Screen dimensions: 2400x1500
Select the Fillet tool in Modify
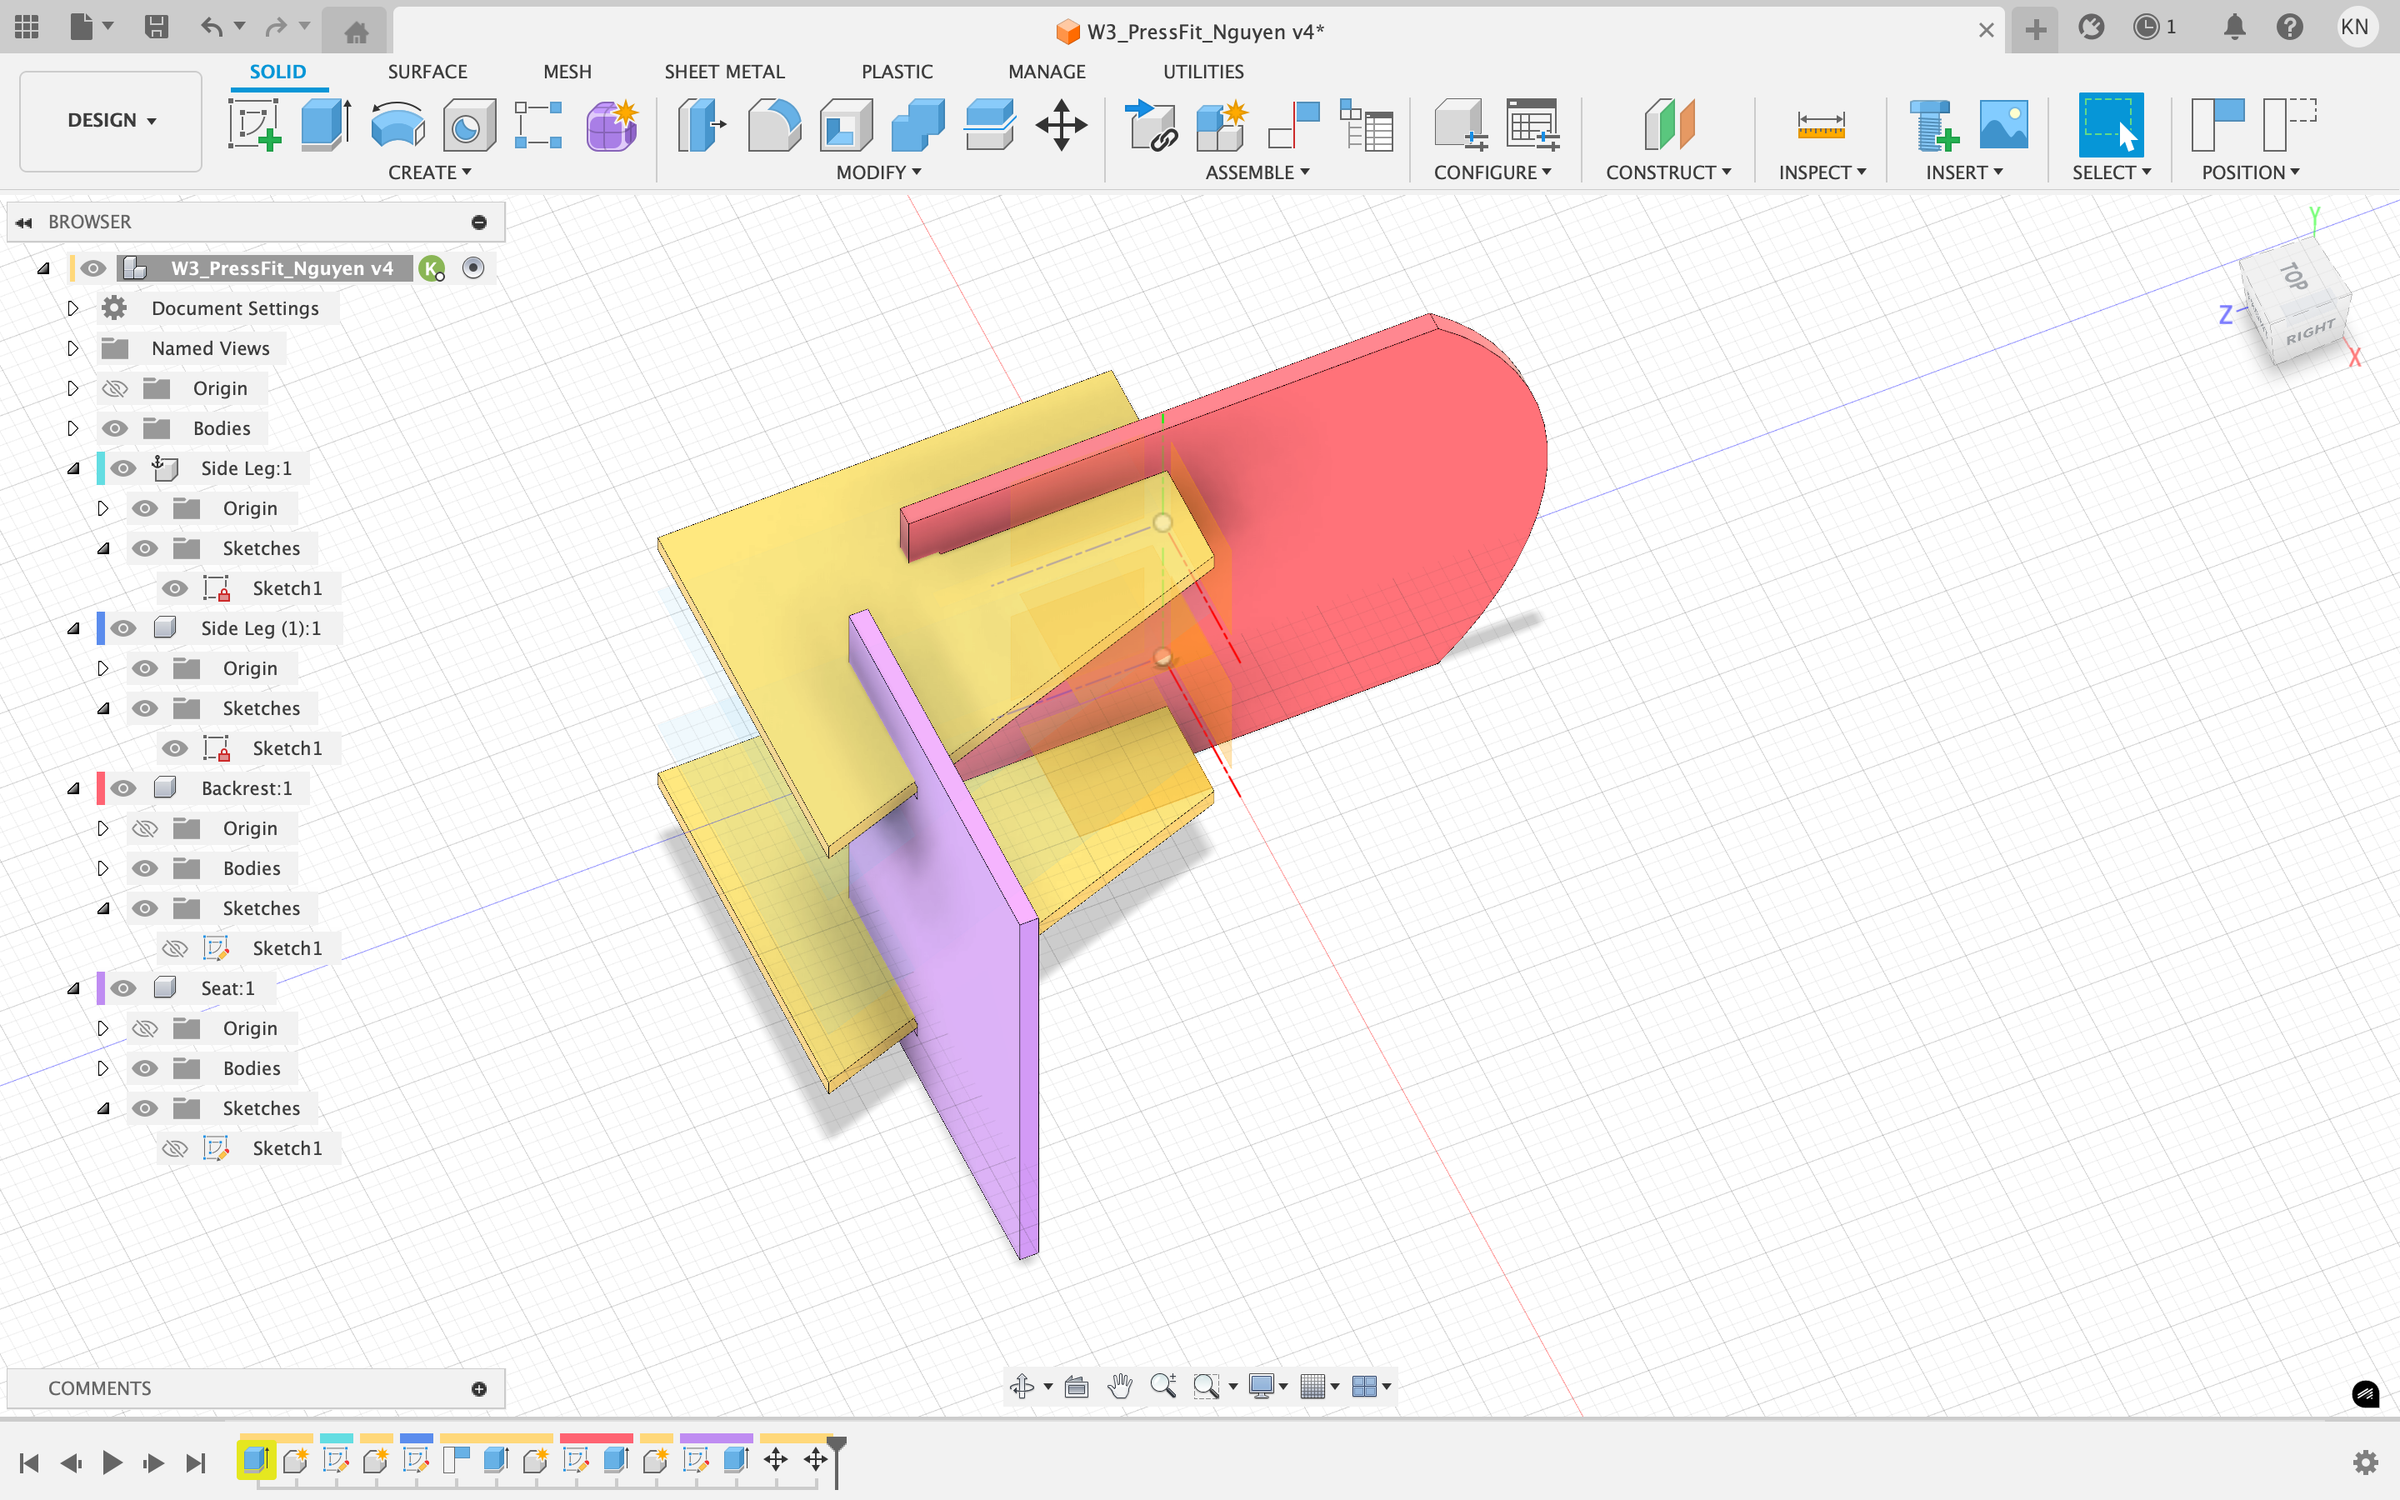pos(774,125)
